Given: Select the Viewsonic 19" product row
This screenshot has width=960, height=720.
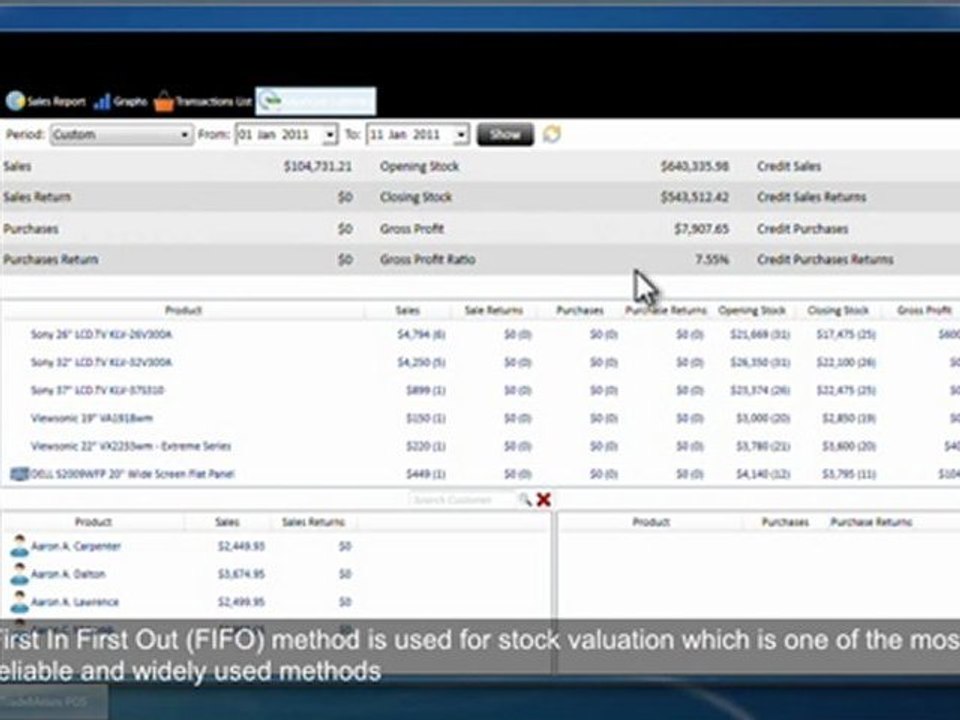Looking at the screenshot, I should click(x=480, y=418).
